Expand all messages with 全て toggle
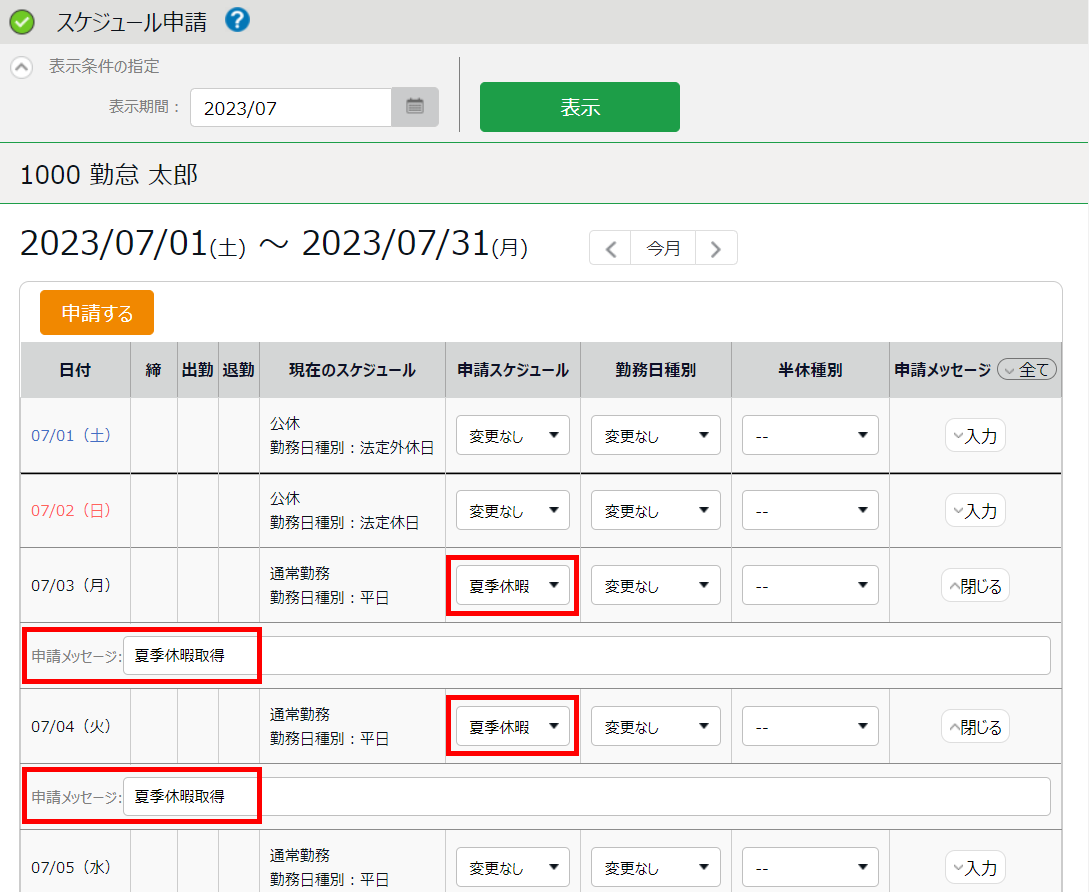This screenshot has height=892, width=1089. tap(1027, 370)
